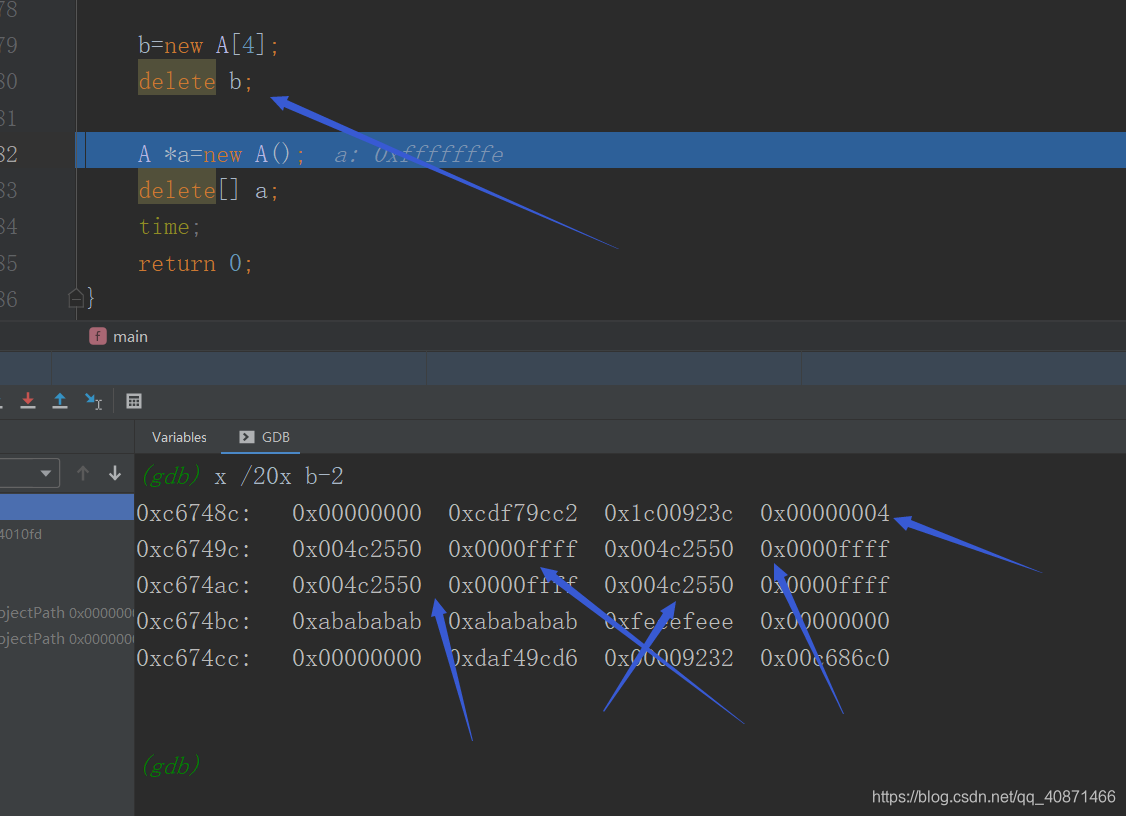This screenshot has height=816, width=1126.
Task: Select the highlighted frame row in Frames list
Action: [x=67, y=507]
